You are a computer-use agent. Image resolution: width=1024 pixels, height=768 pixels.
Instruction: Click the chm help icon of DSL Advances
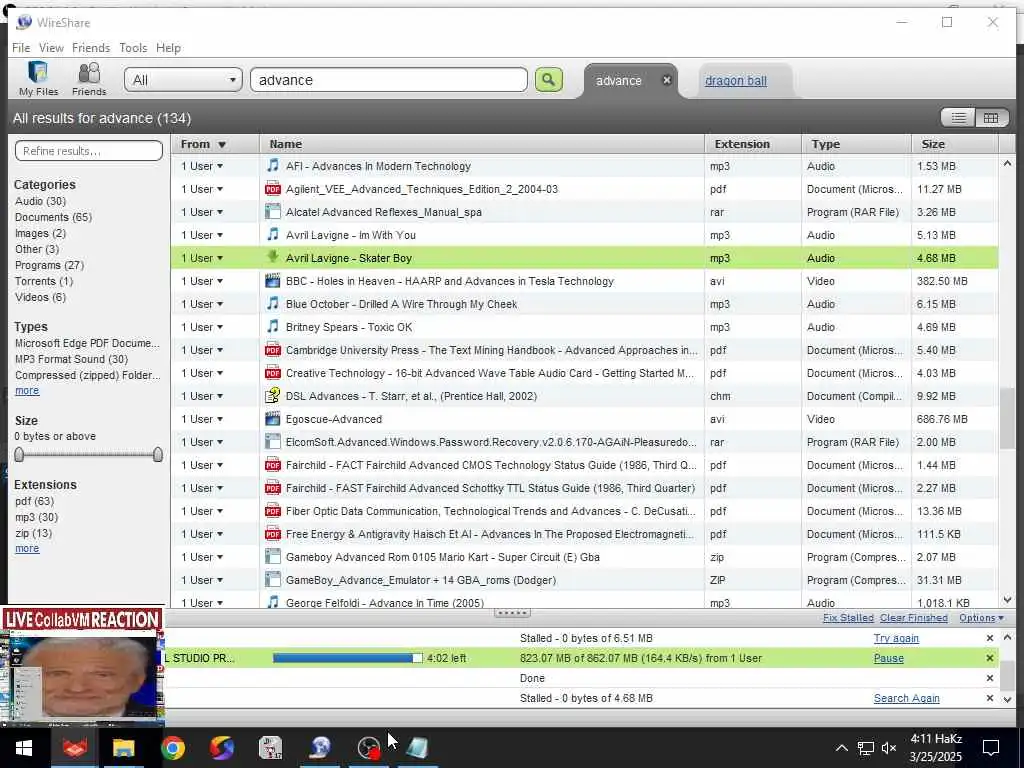pyautogui.click(x=273, y=396)
